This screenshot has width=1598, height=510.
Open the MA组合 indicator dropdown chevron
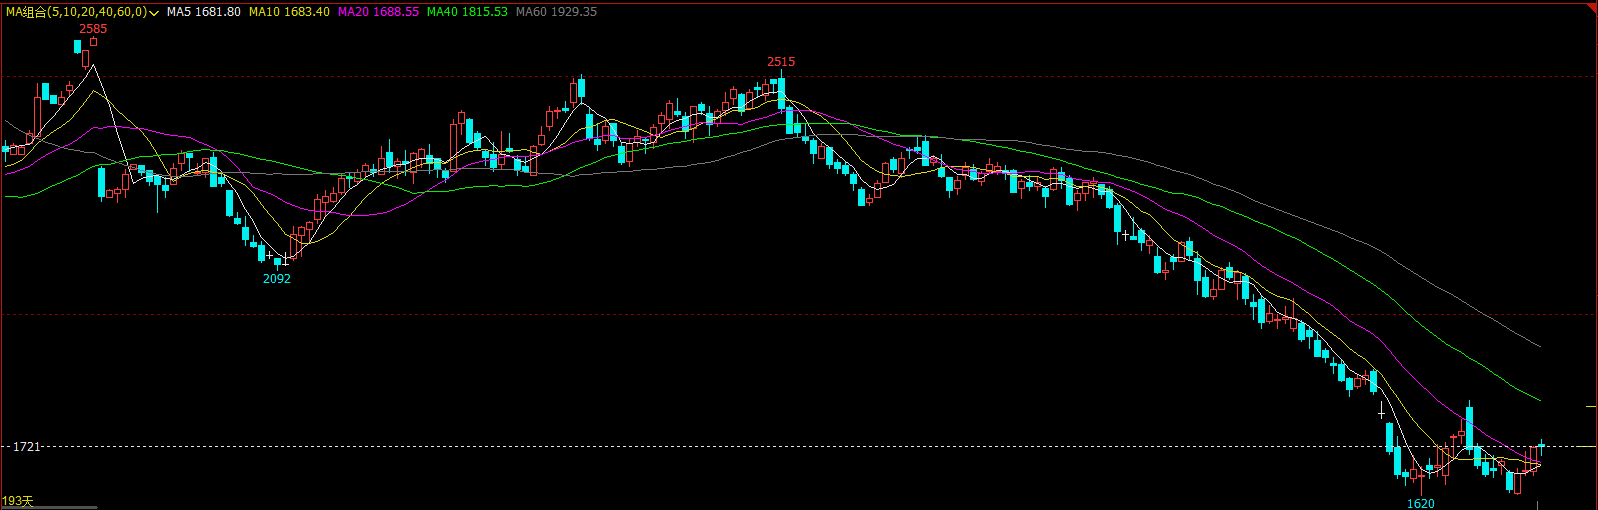[155, 13]
